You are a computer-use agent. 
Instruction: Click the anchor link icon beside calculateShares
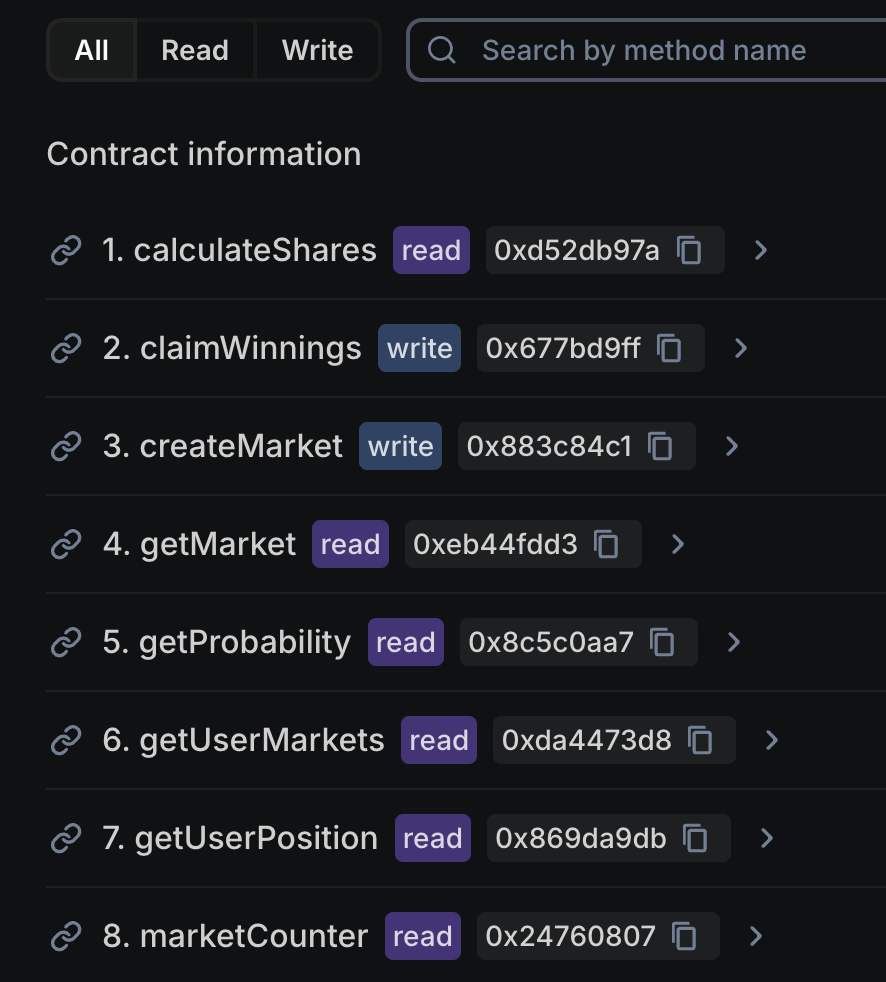tap(66, 250)
